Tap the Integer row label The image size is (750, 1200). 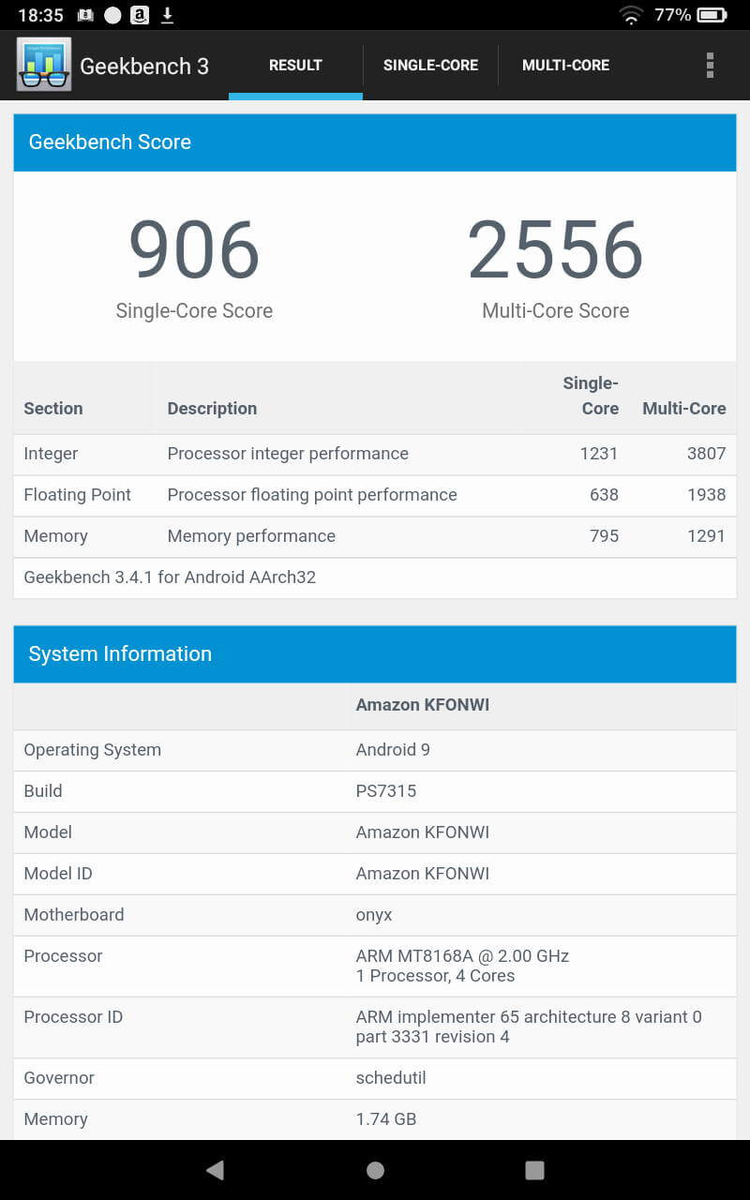(51, 454)
